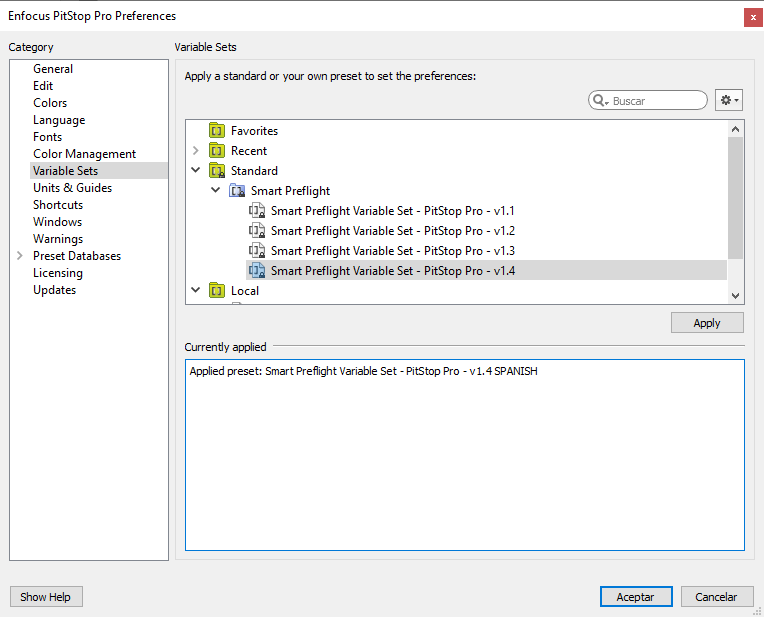Open the General category
764x617 pixels.
pos(53,69)
